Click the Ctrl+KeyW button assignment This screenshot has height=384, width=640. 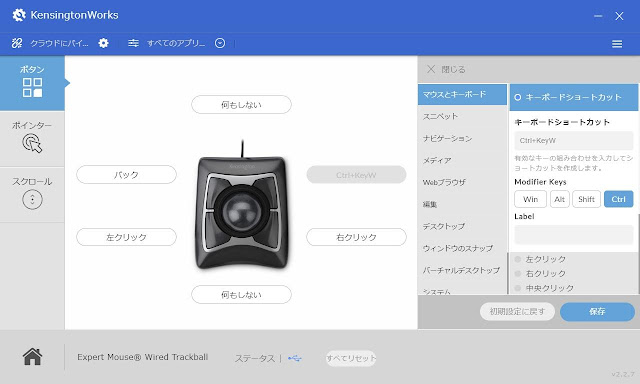(x=356, y=175)
